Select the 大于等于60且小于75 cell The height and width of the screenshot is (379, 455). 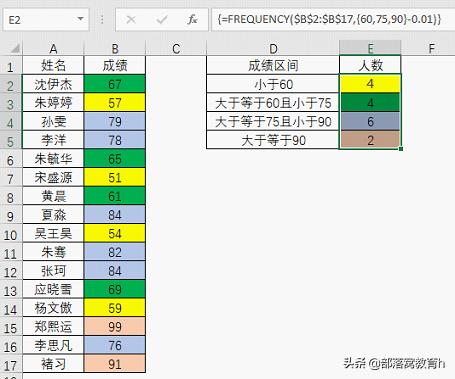(273, 103)
